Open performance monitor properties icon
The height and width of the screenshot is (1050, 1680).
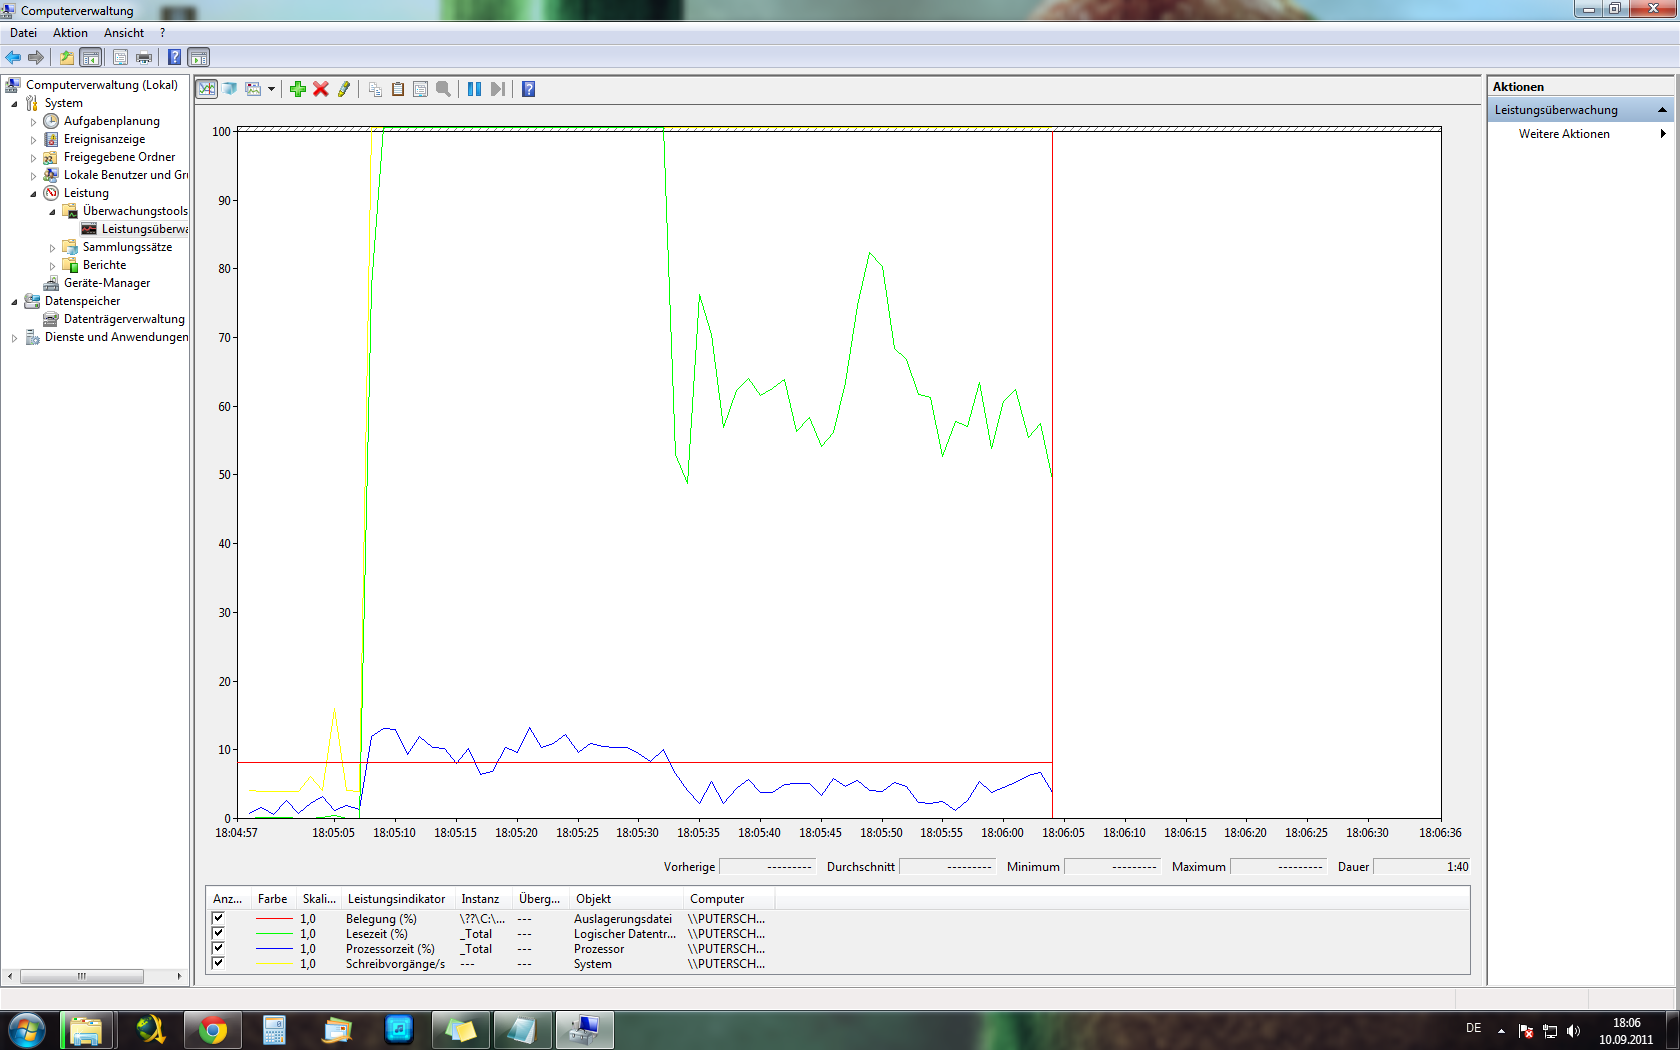(421, 89)
